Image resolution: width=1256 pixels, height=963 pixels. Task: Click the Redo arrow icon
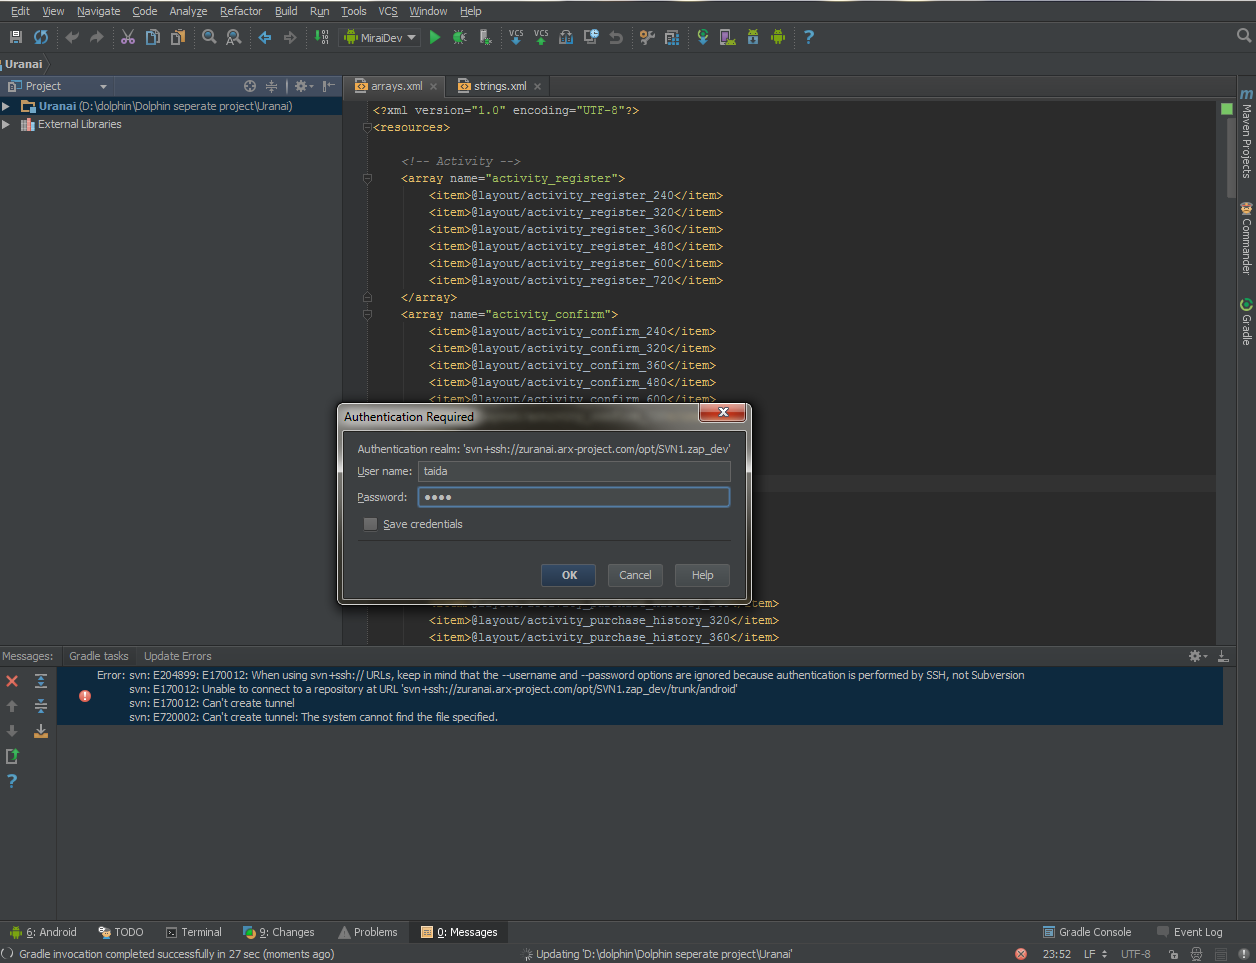[x=97, y=37]
